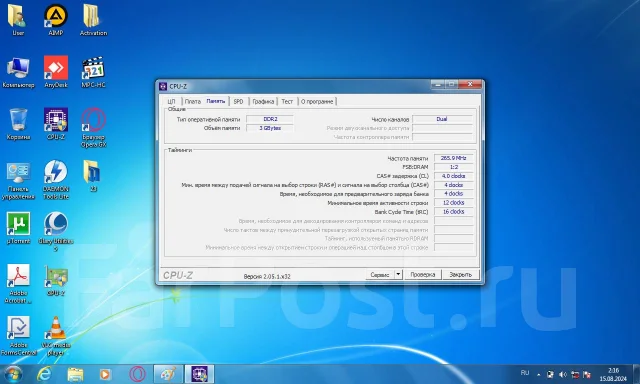Open Opera browser from the taskbar

coord(138,374)
